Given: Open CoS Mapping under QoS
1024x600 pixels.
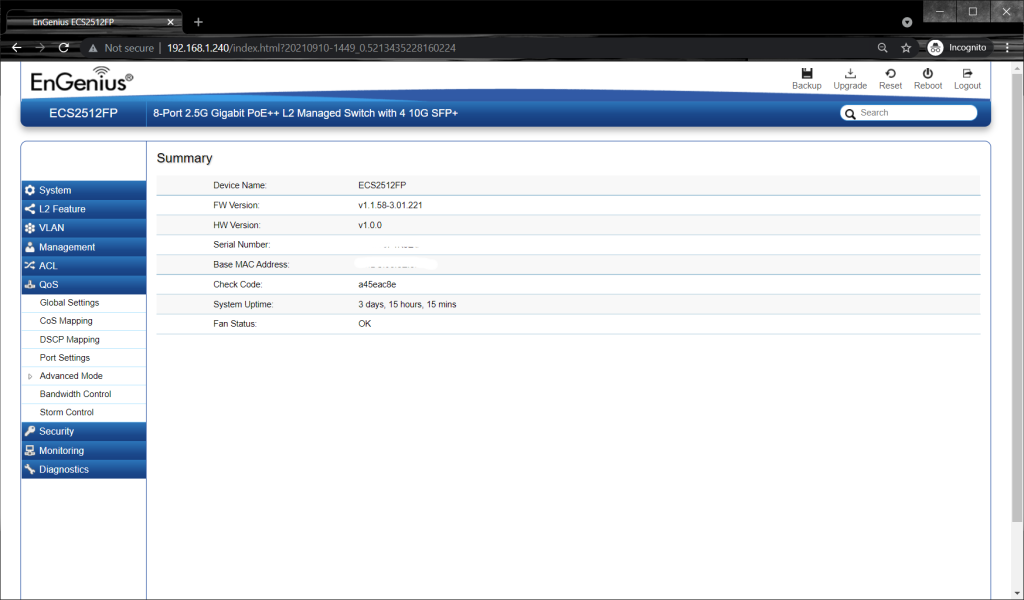Looking at the screenshot, I should (x=66, y=321).
